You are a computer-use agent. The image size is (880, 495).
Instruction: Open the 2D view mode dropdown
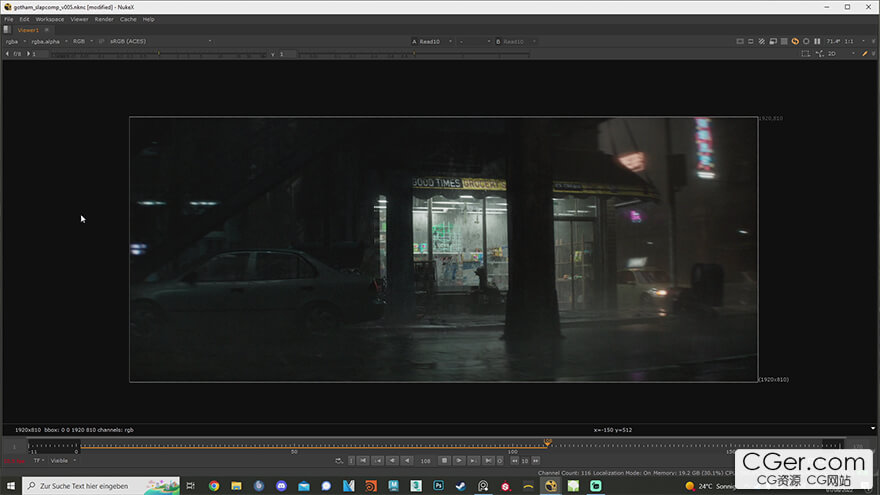point(842,54)
